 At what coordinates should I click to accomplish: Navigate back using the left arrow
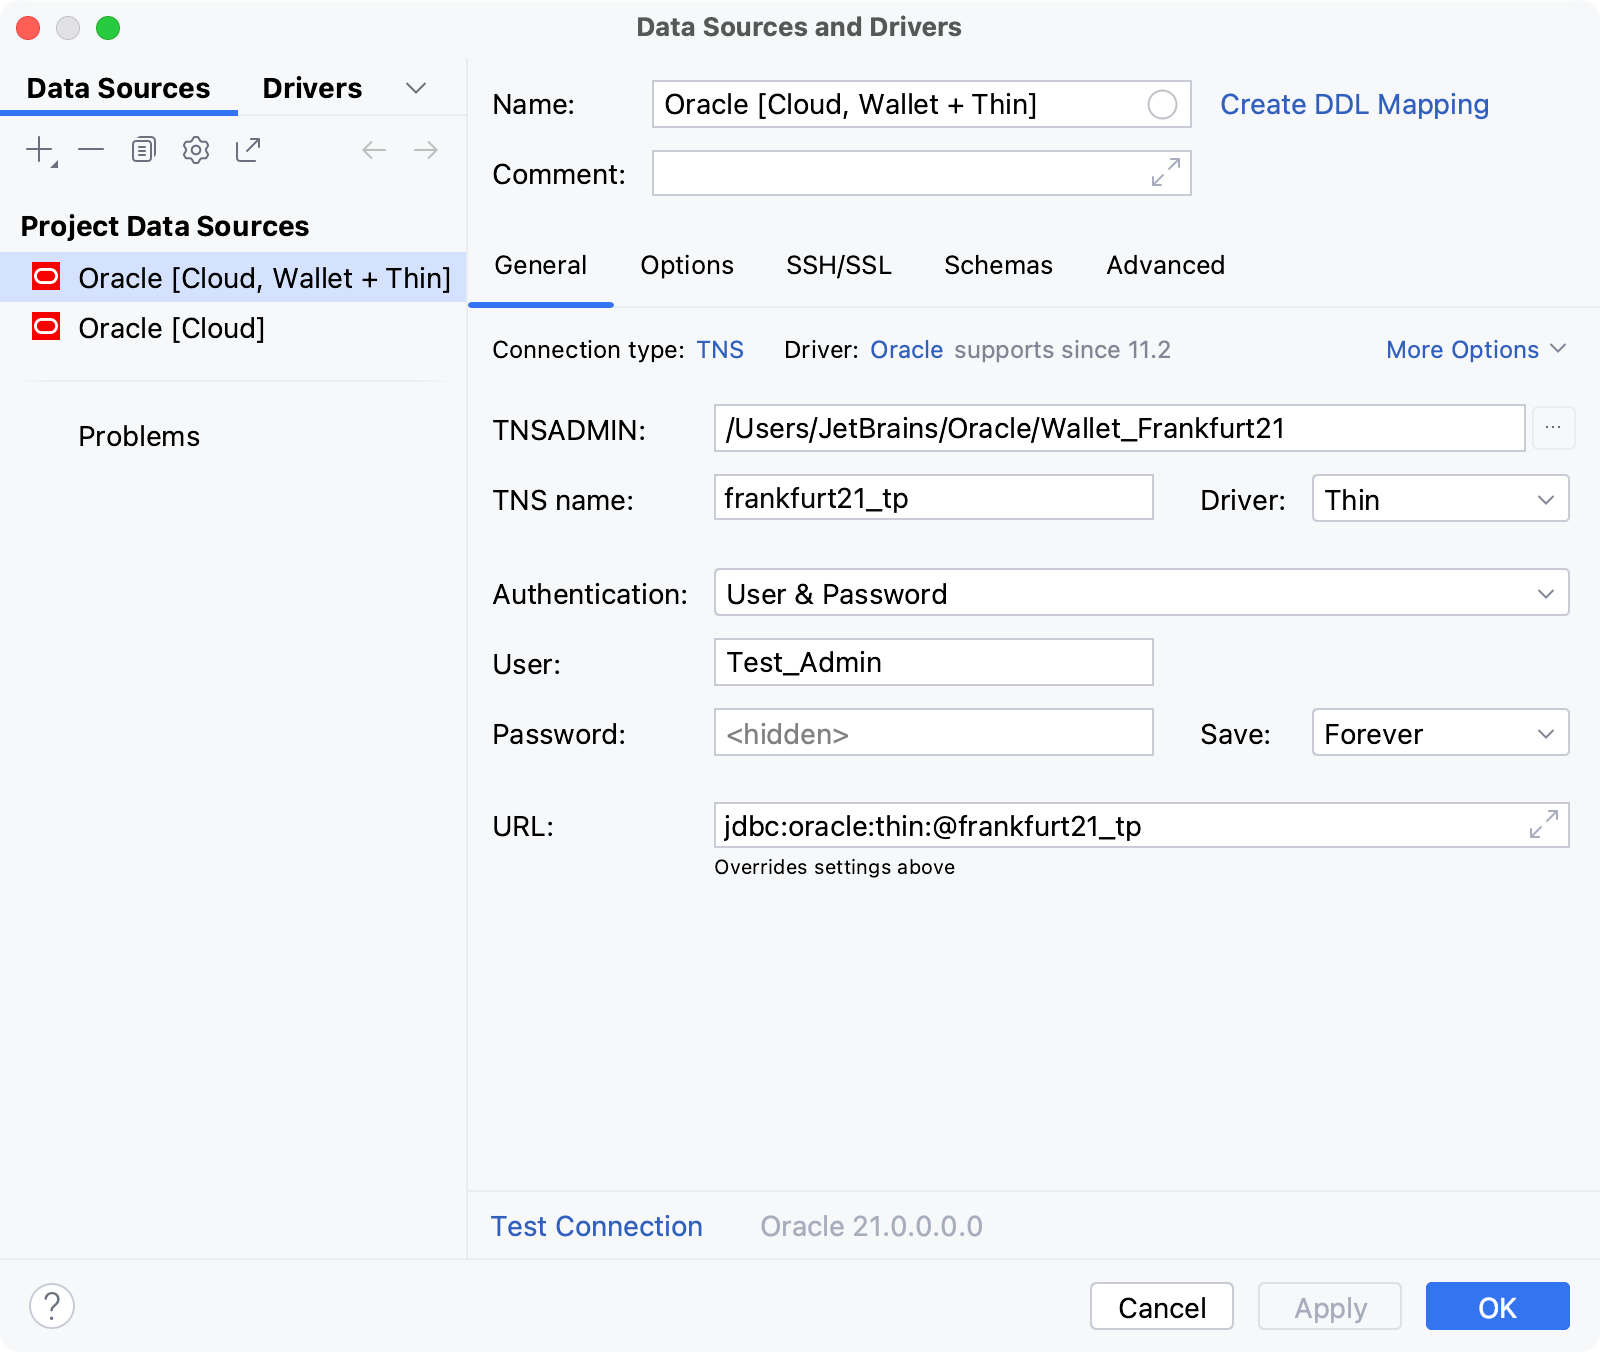pos(374,148)
